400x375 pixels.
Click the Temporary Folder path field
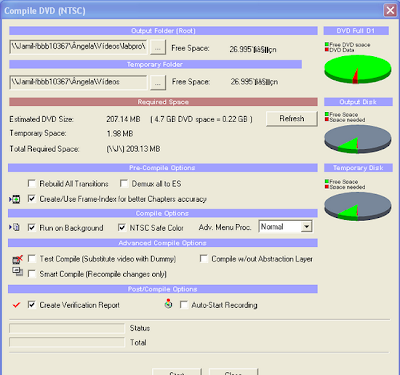pos(78,82)
